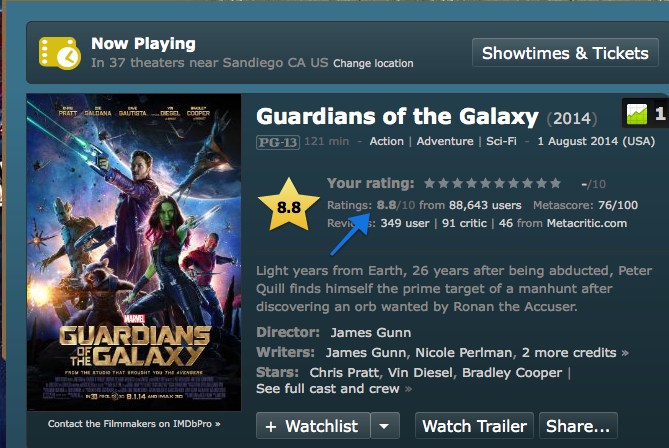
Task: View the 349 user reviews
Action: (x=403, y=223)
